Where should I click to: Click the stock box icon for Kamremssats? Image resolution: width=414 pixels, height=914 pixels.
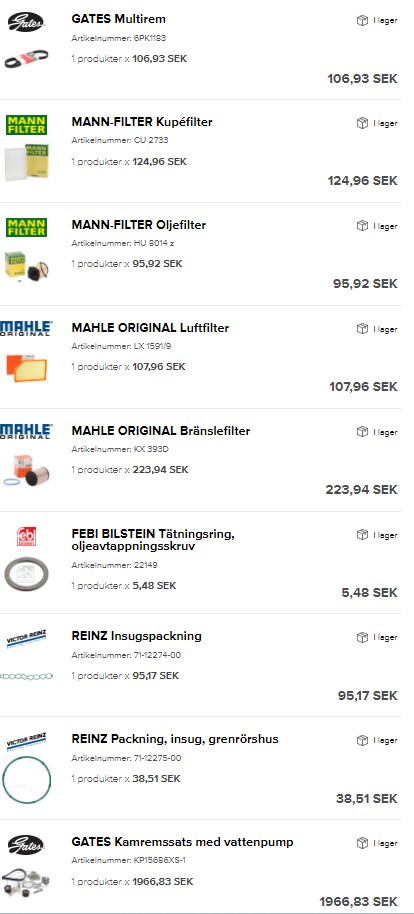[x=362, y=843]
